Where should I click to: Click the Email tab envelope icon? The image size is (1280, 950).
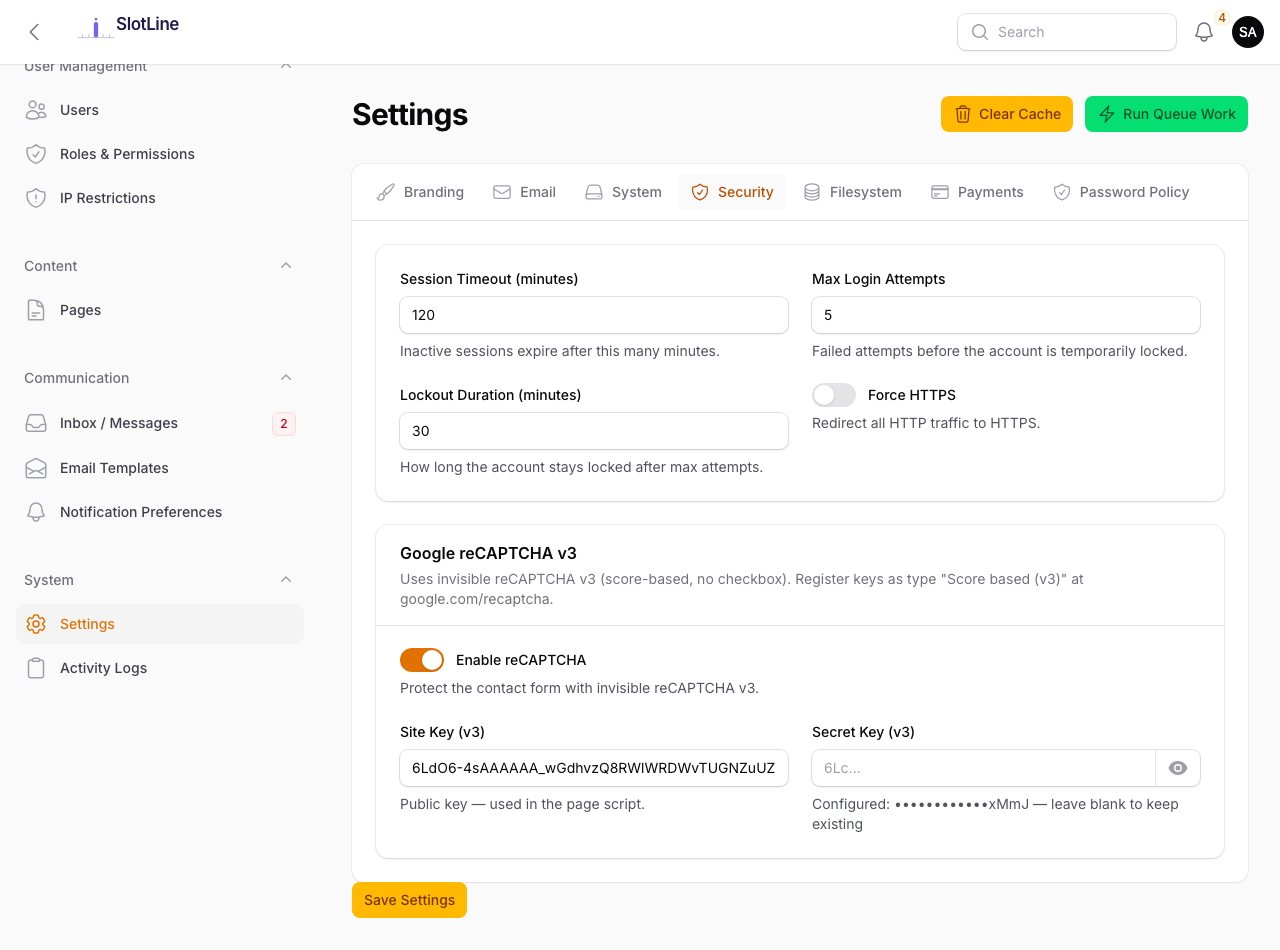502,192
